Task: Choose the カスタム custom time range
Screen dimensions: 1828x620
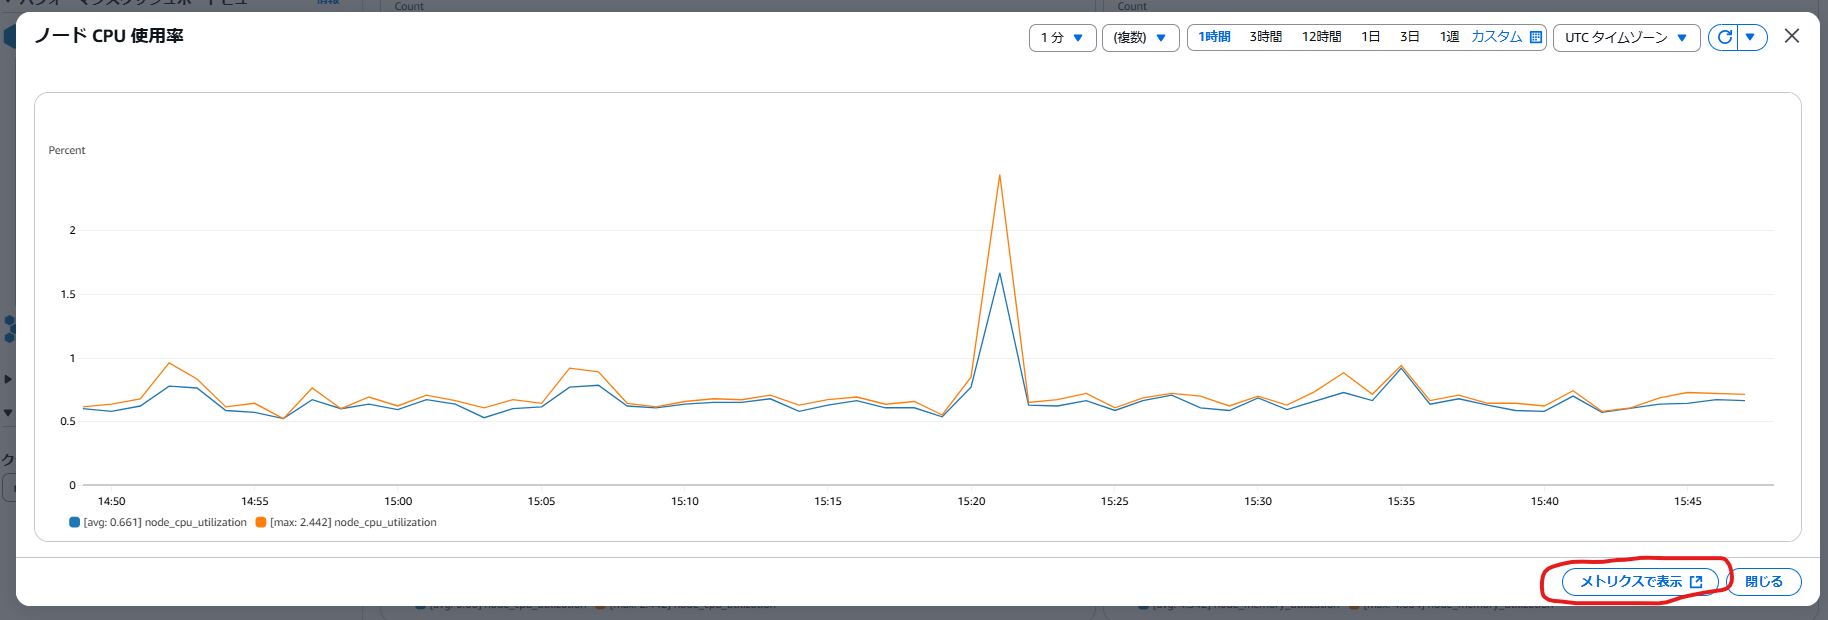Action: (1496, 37)
